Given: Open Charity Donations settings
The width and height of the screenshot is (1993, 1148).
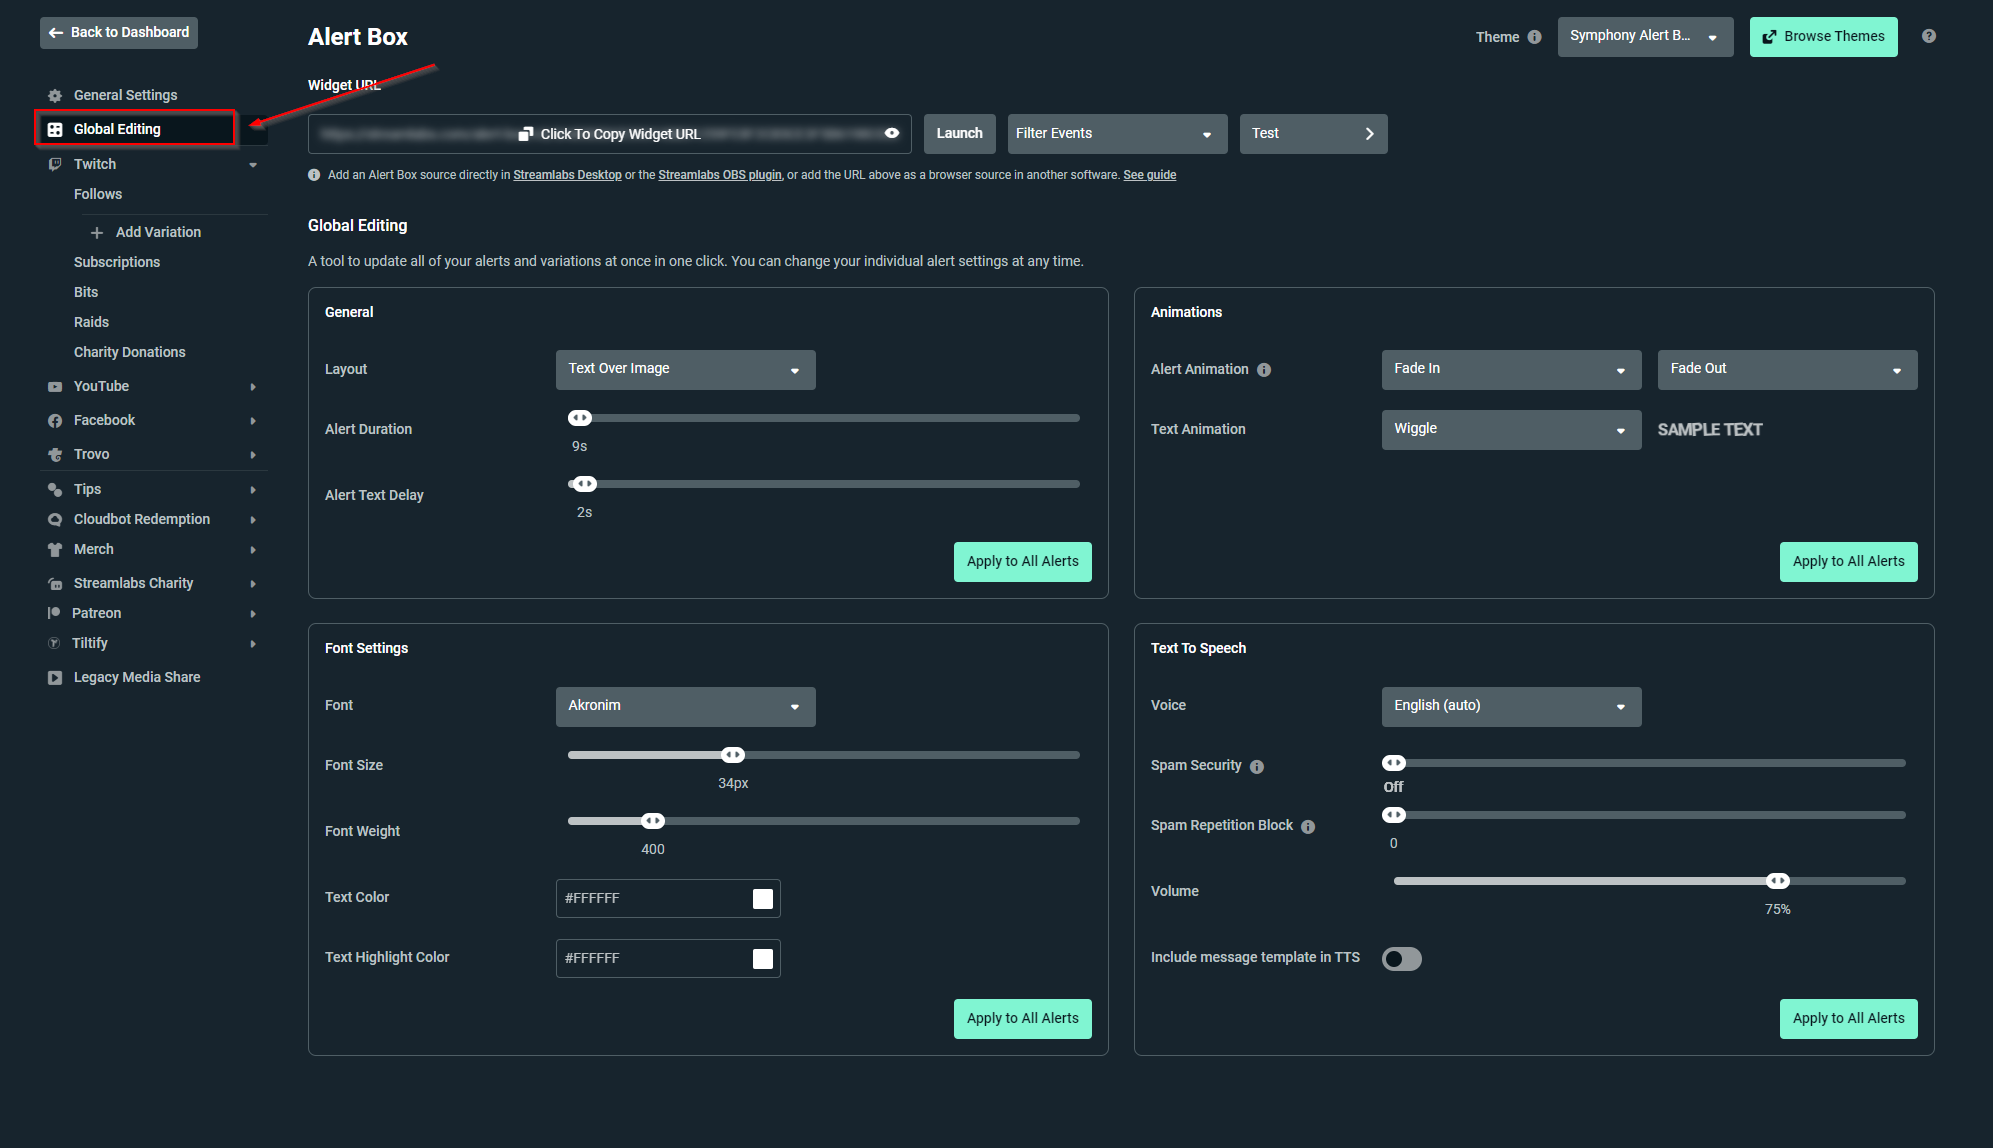Looking at the screenshot, I should [x=129, y=352].
